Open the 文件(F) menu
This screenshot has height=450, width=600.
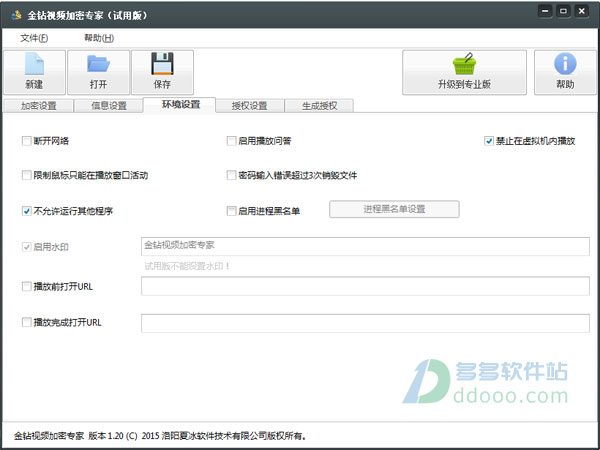point(34,38)
